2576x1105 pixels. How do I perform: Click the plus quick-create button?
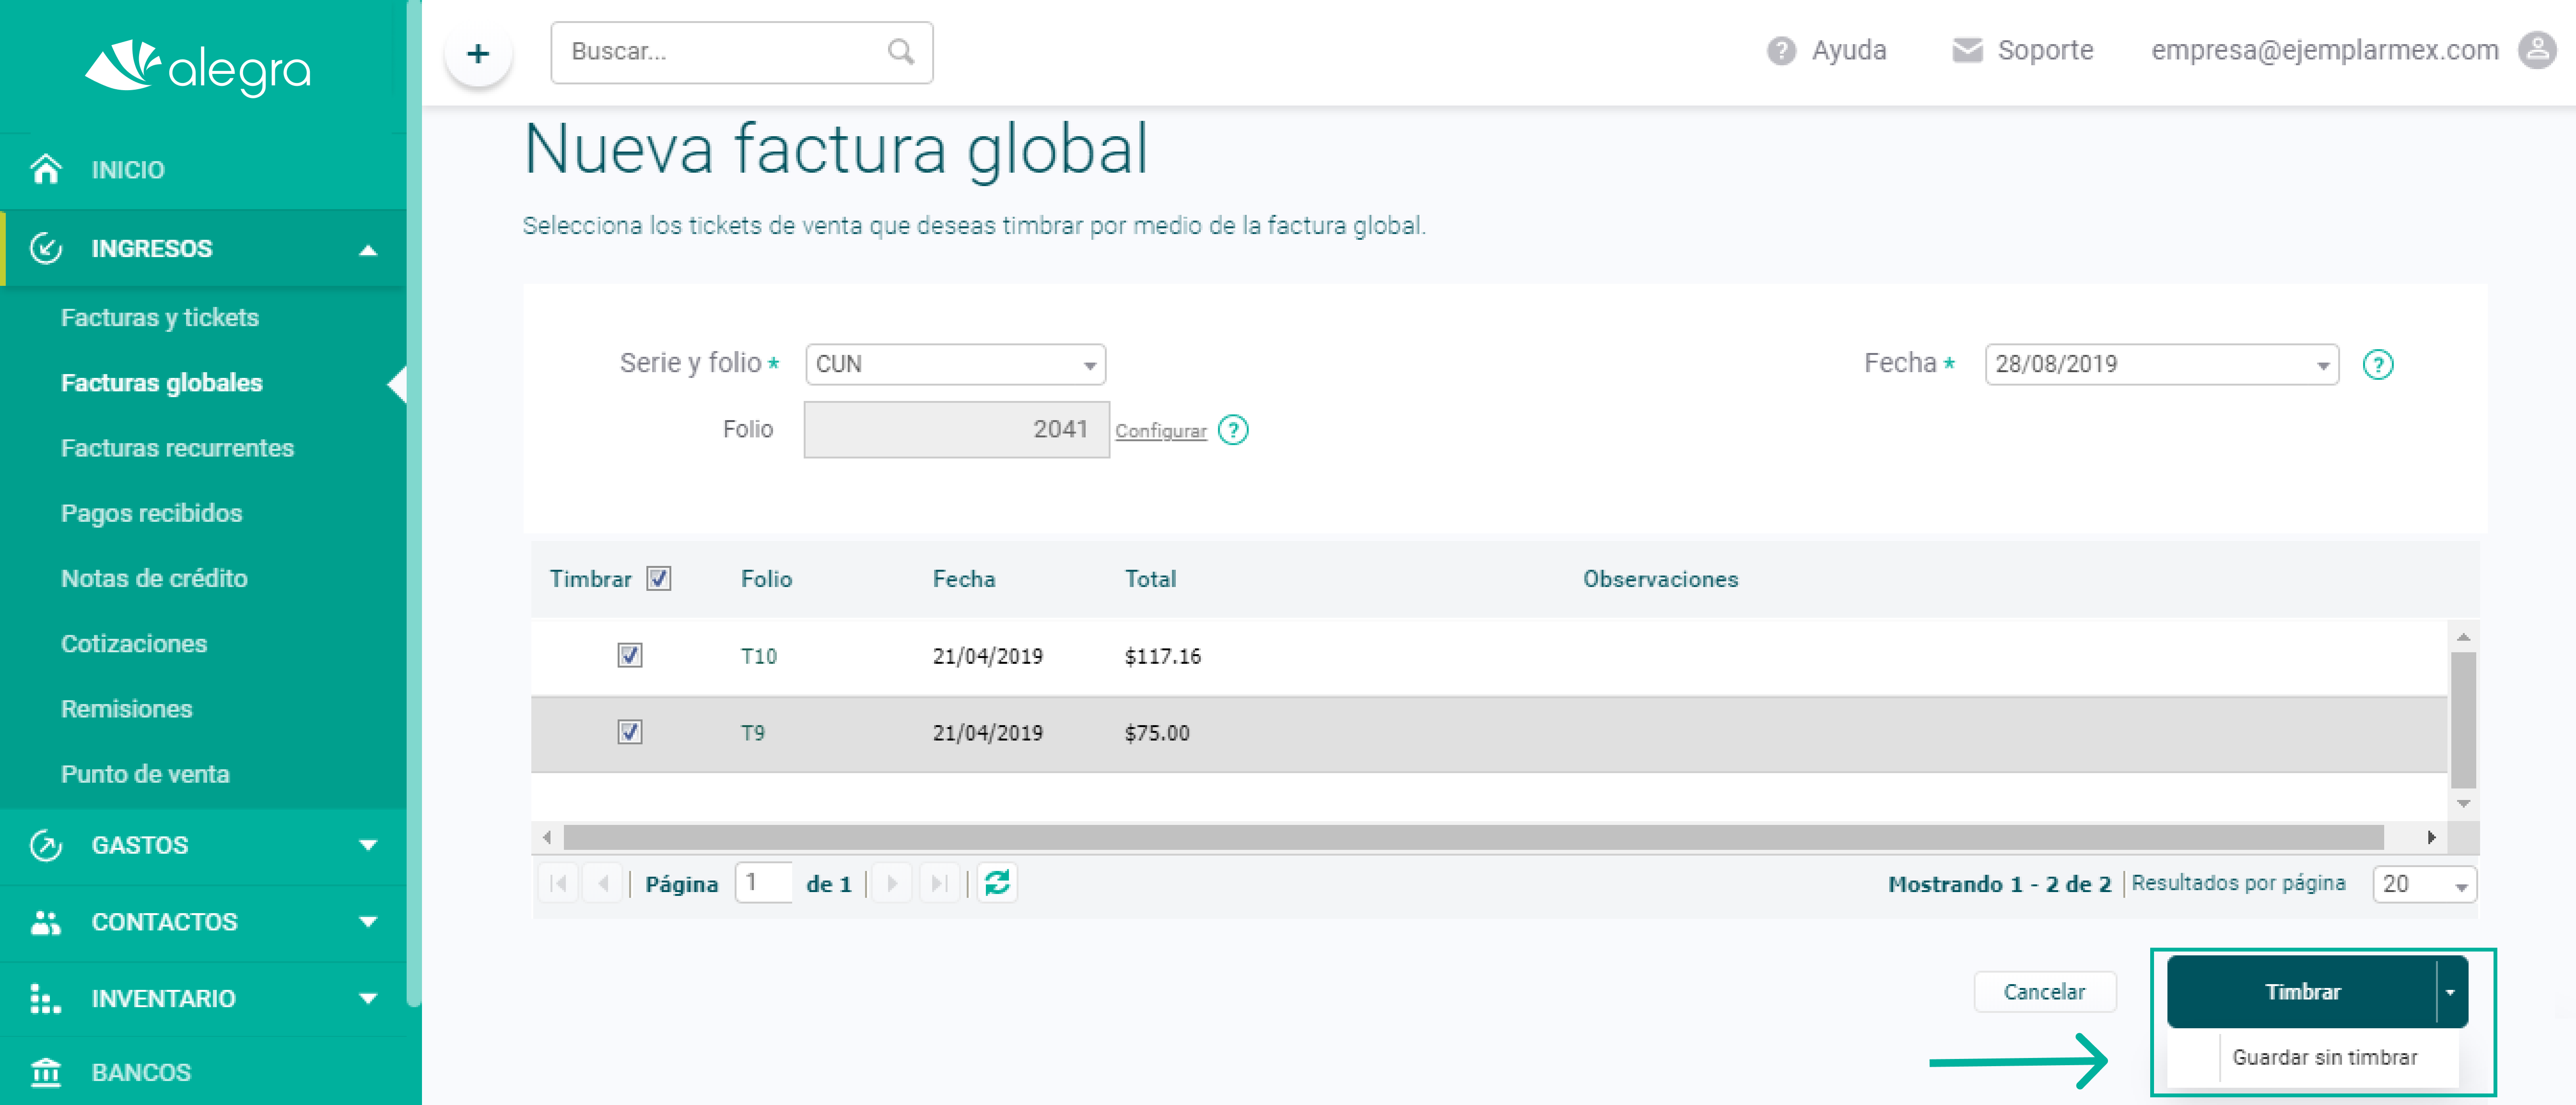(478, 53)
